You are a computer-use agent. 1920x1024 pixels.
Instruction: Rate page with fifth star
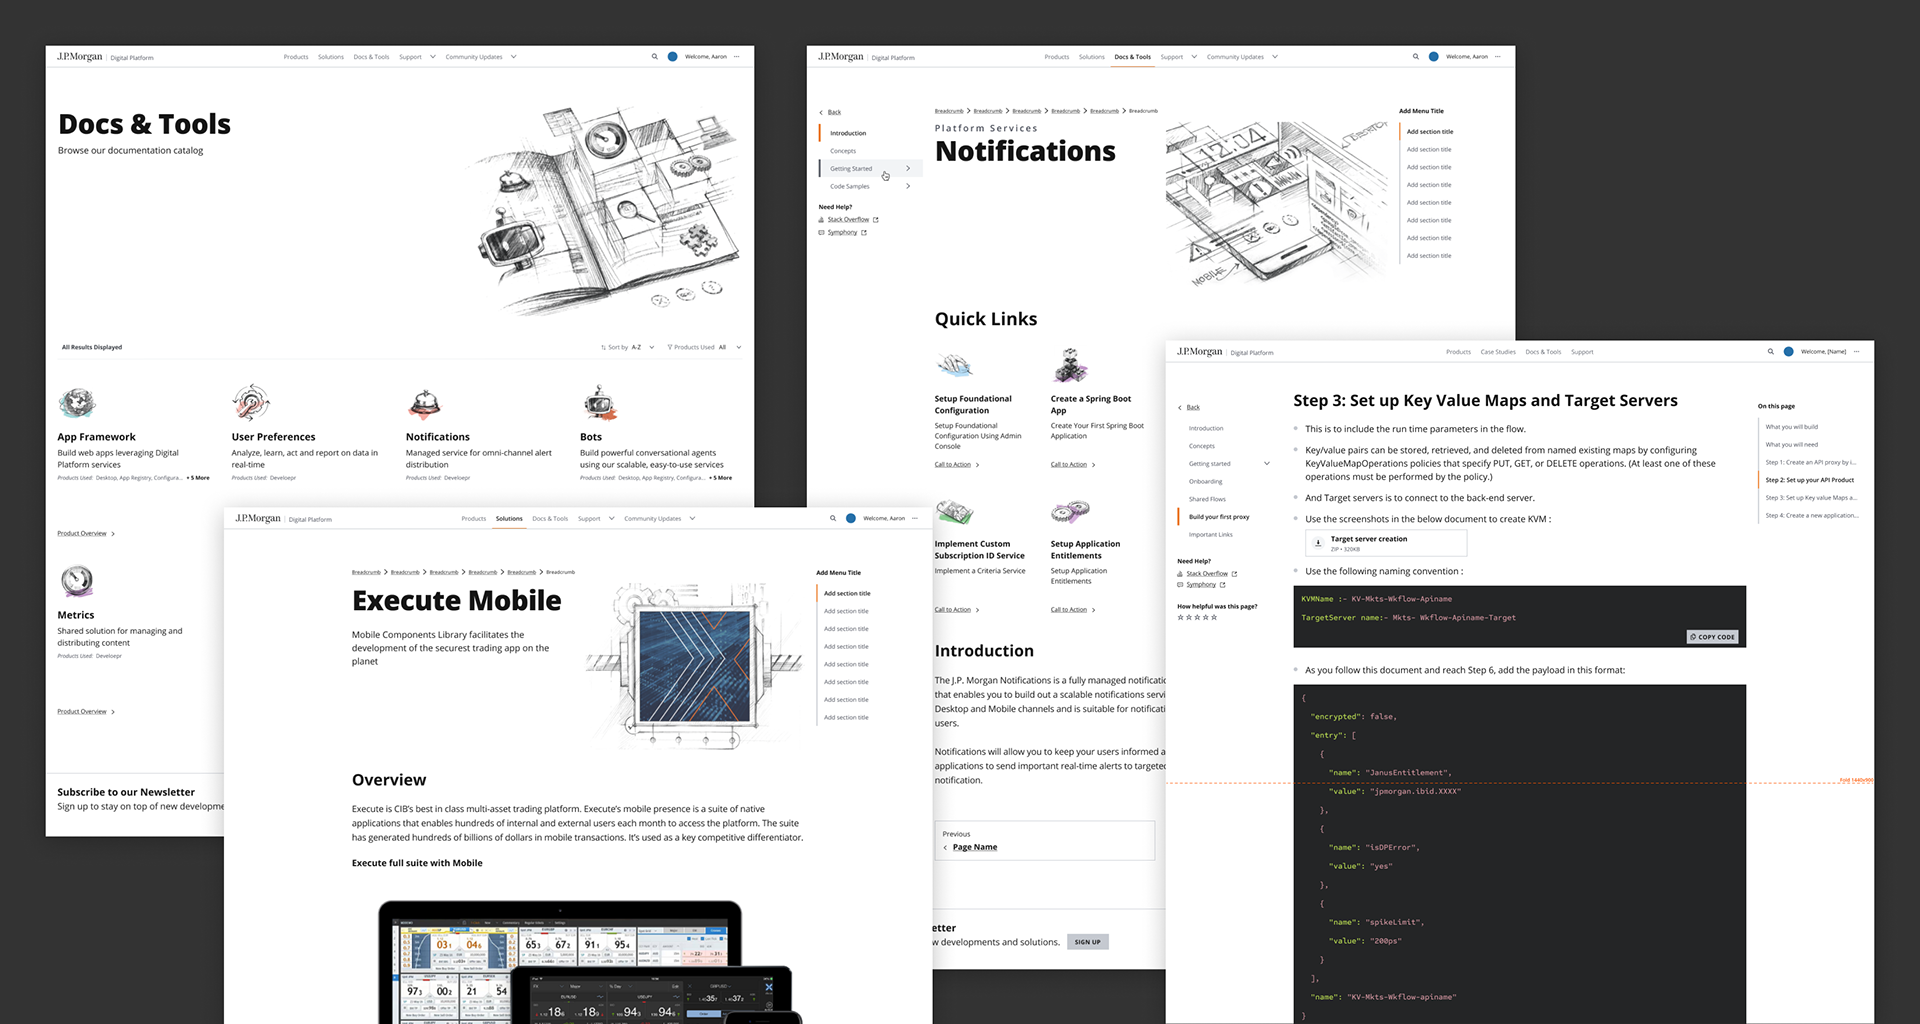[1215, 618]
